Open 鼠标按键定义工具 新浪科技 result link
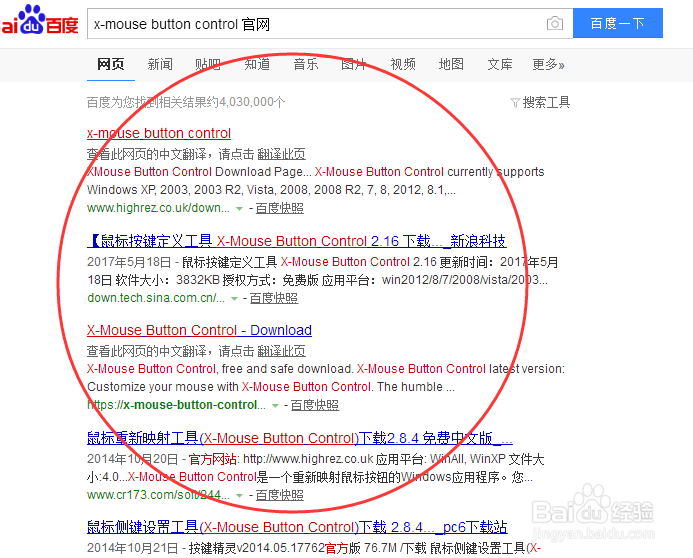This screenshot has height=558, width=693. click(297, 241)
